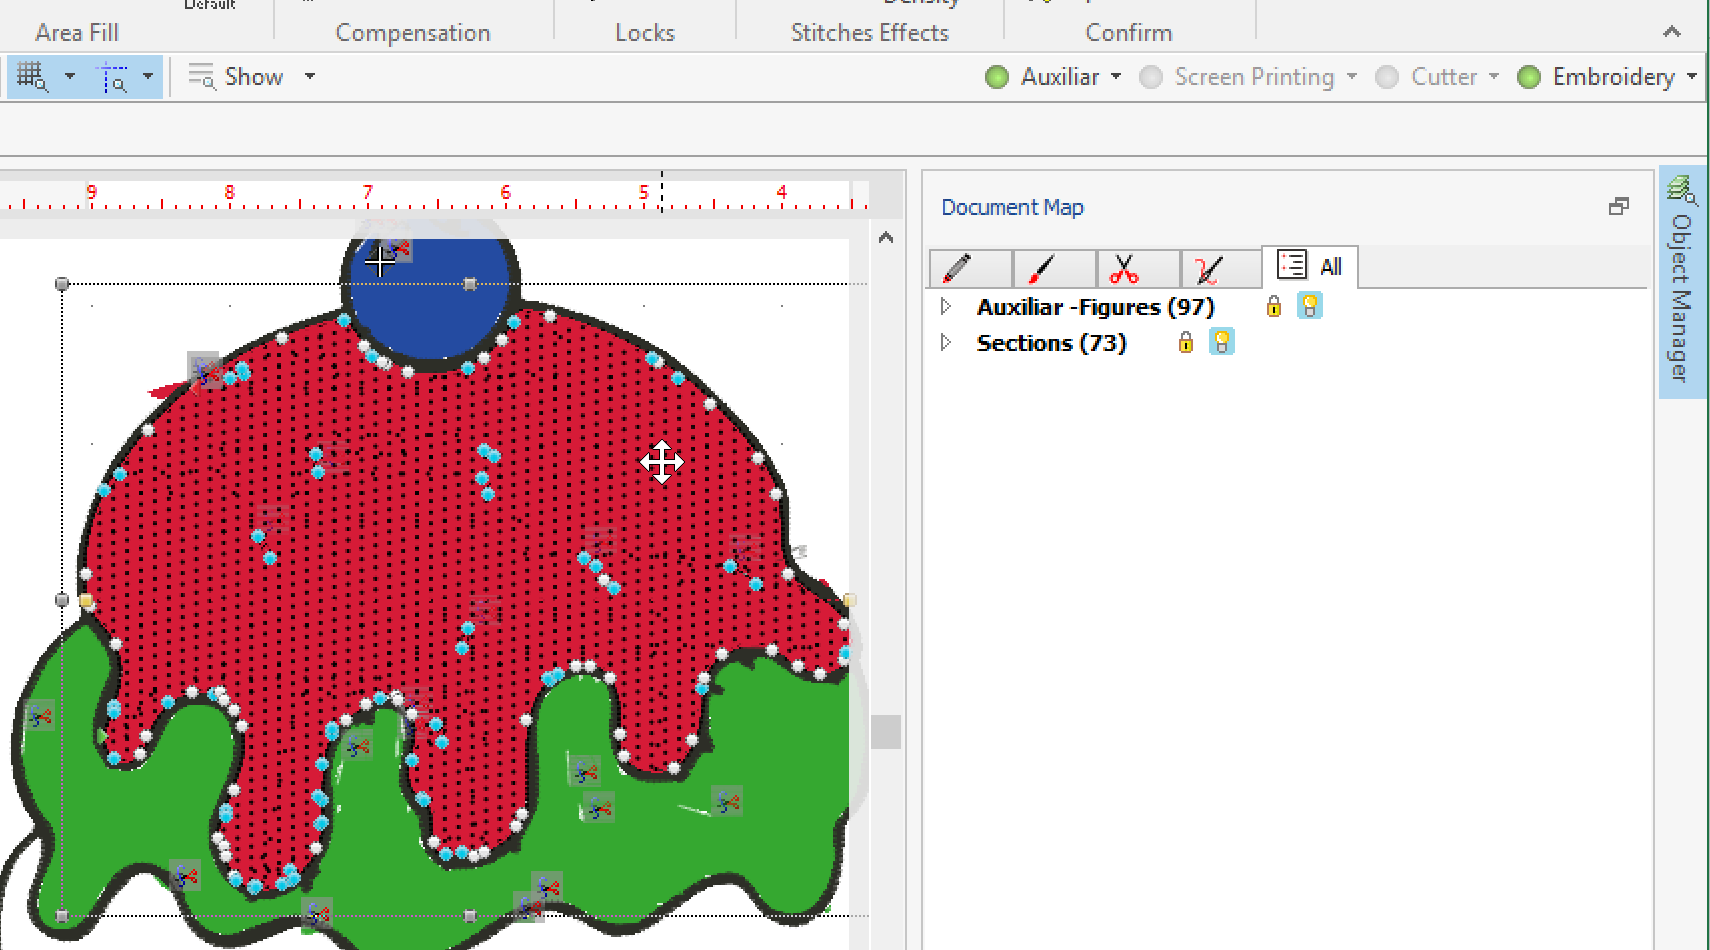Expand the Sections tree node
This screenshot has height=950, width=1710.
946,342
